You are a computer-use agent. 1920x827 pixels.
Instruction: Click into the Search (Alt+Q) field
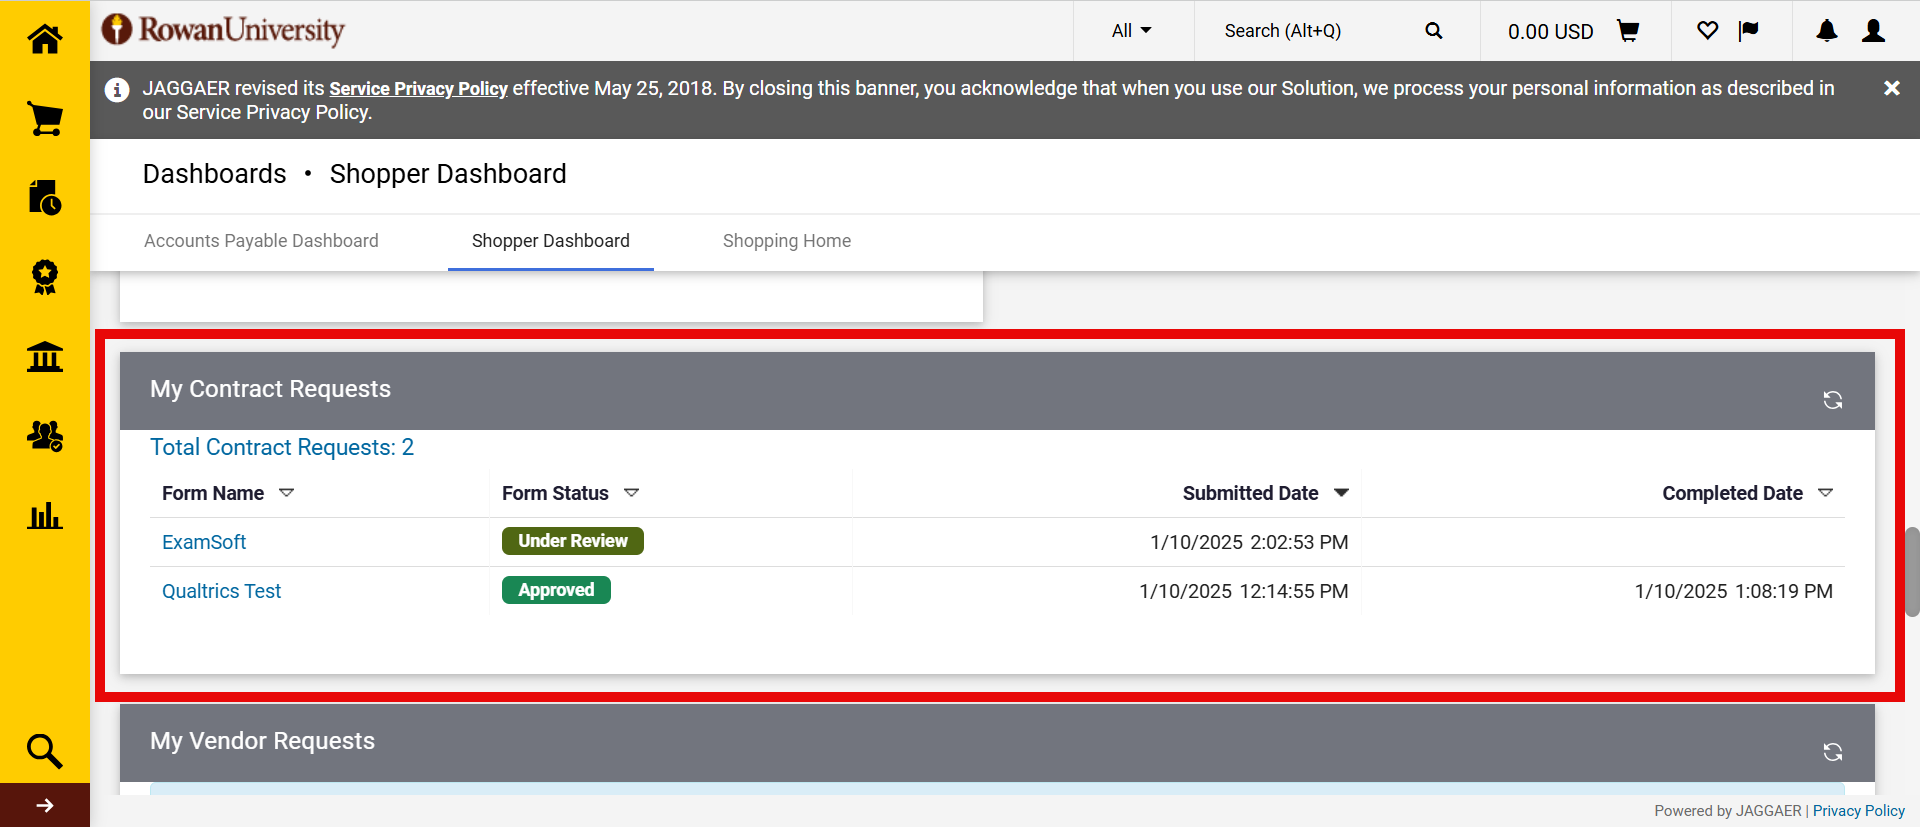point(1310,31)
